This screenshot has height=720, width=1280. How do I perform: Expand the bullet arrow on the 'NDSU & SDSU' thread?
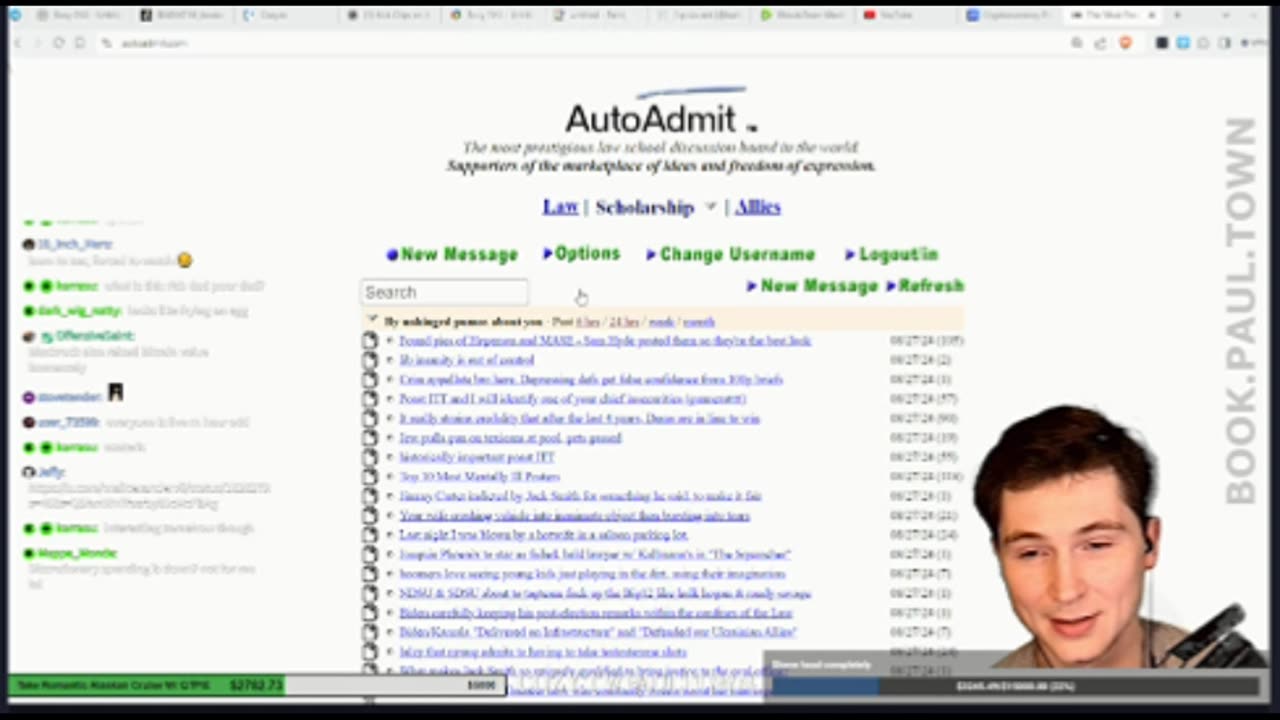pyautogui.click(x=389, y=593)
